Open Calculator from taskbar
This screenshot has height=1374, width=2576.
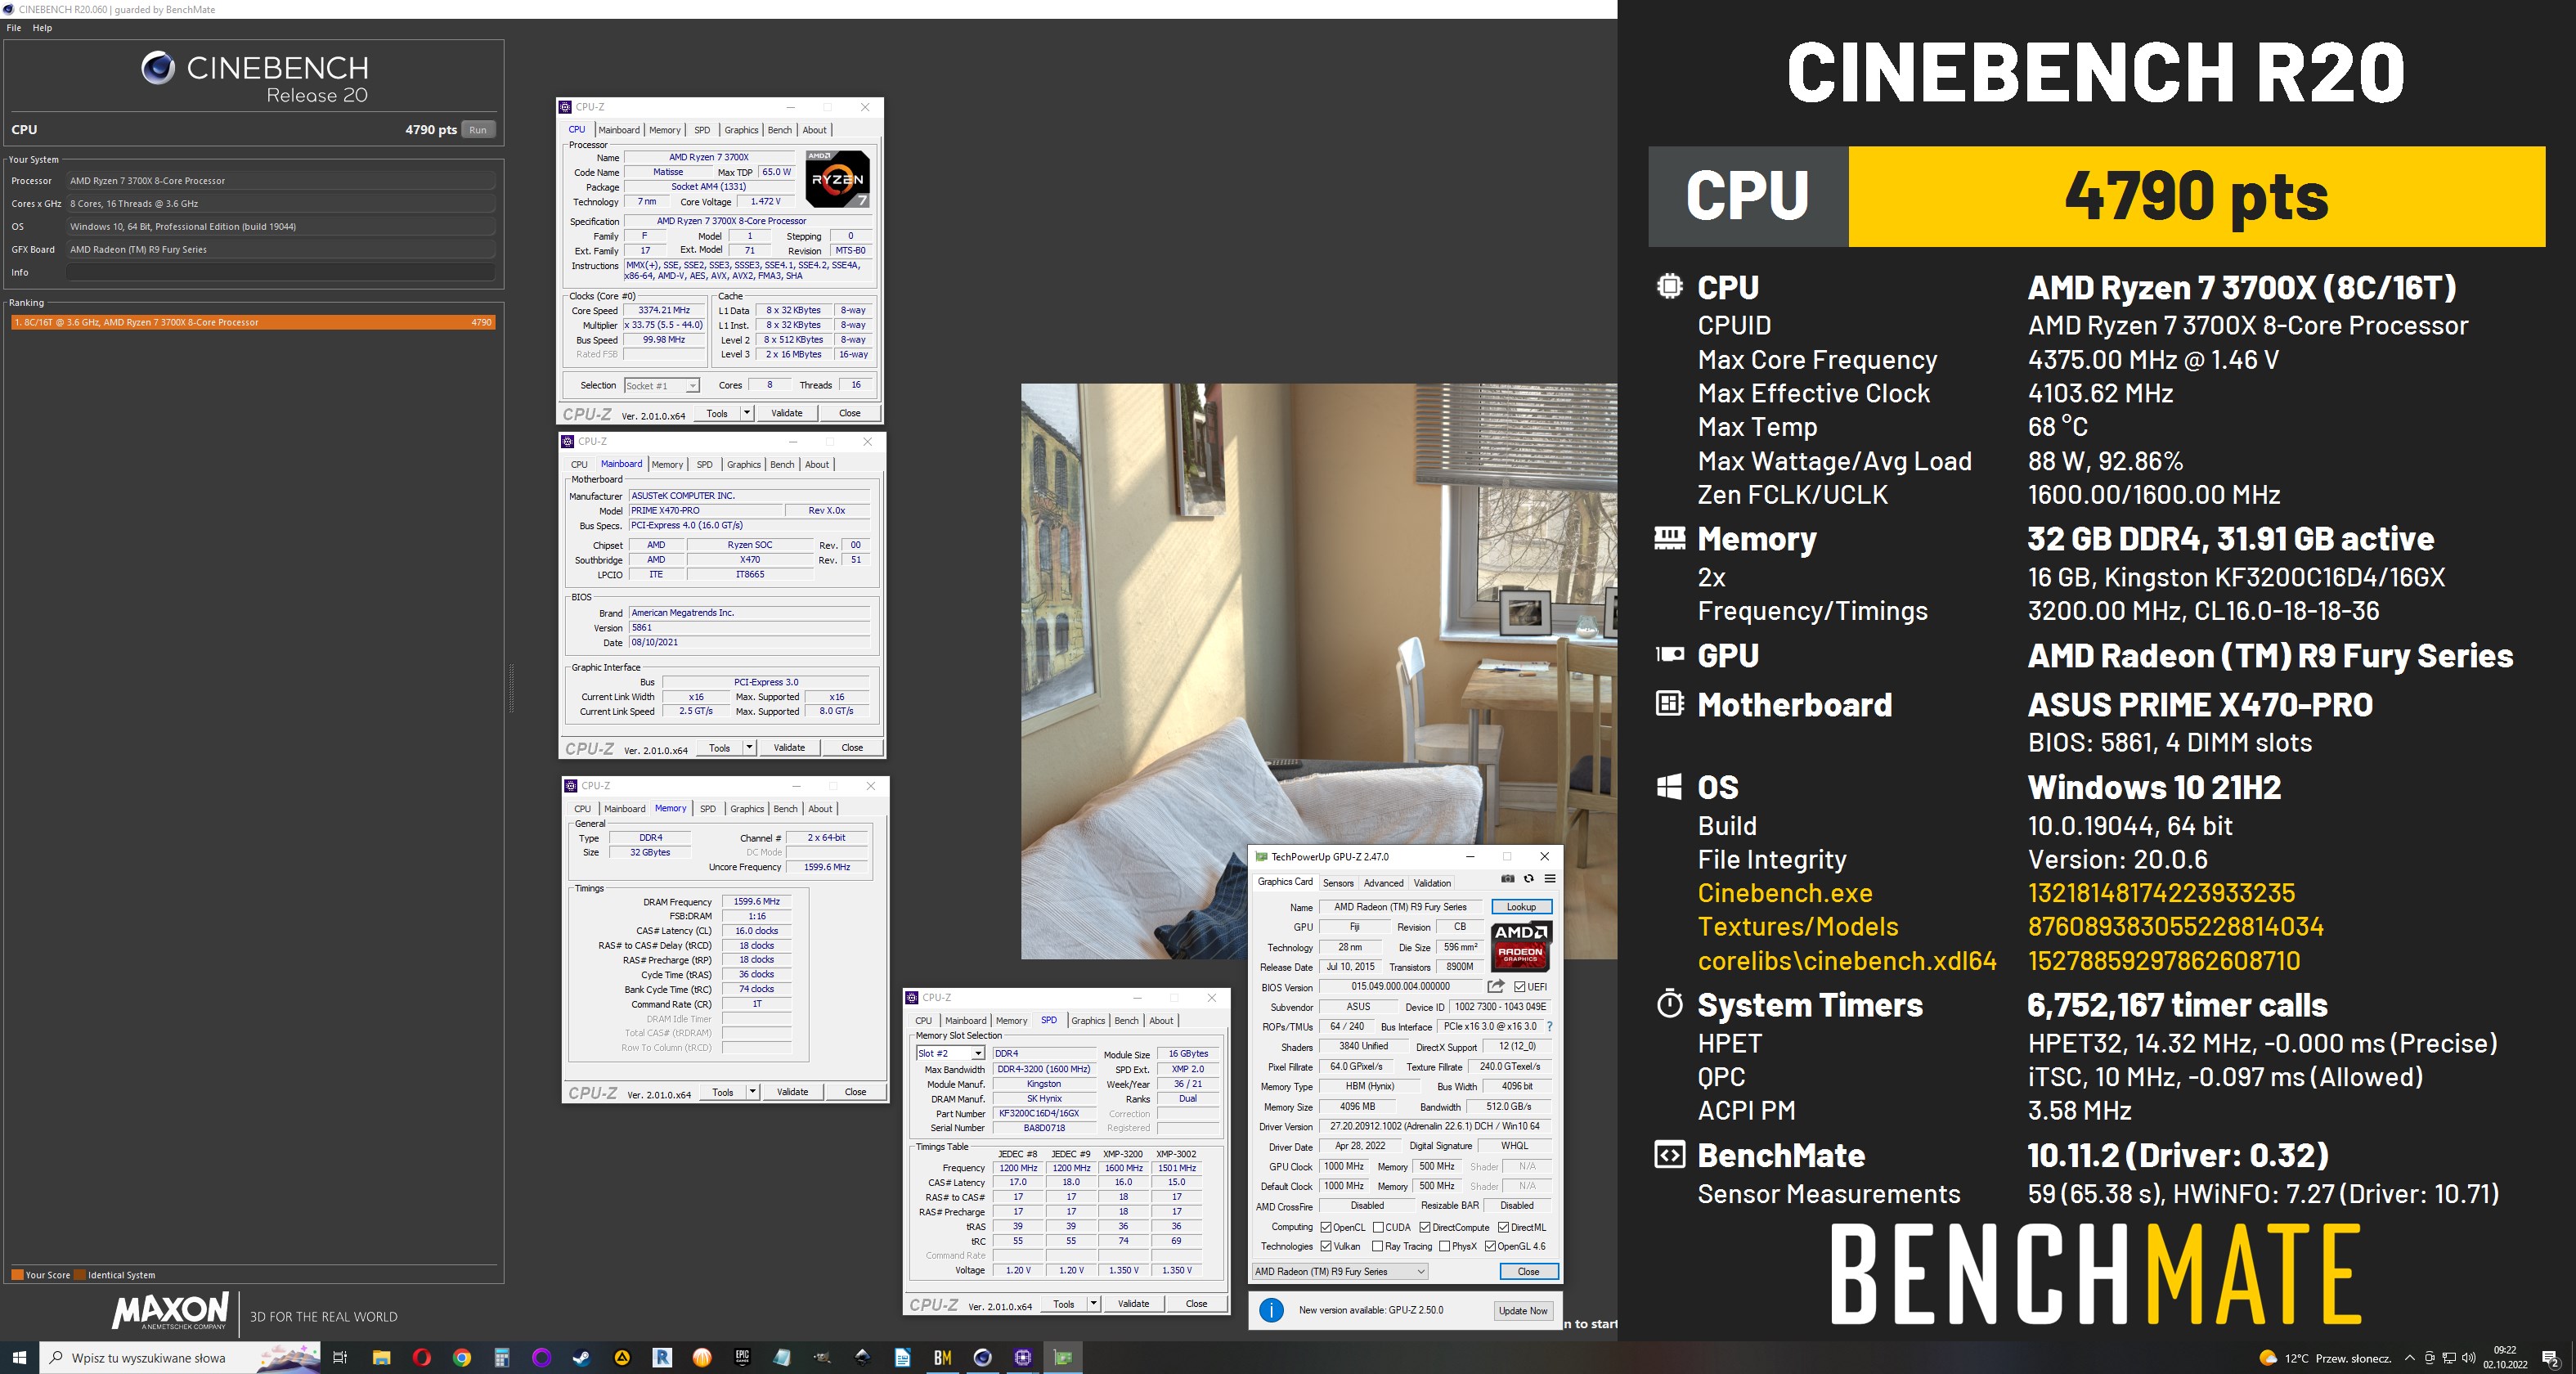(502, 1357)
